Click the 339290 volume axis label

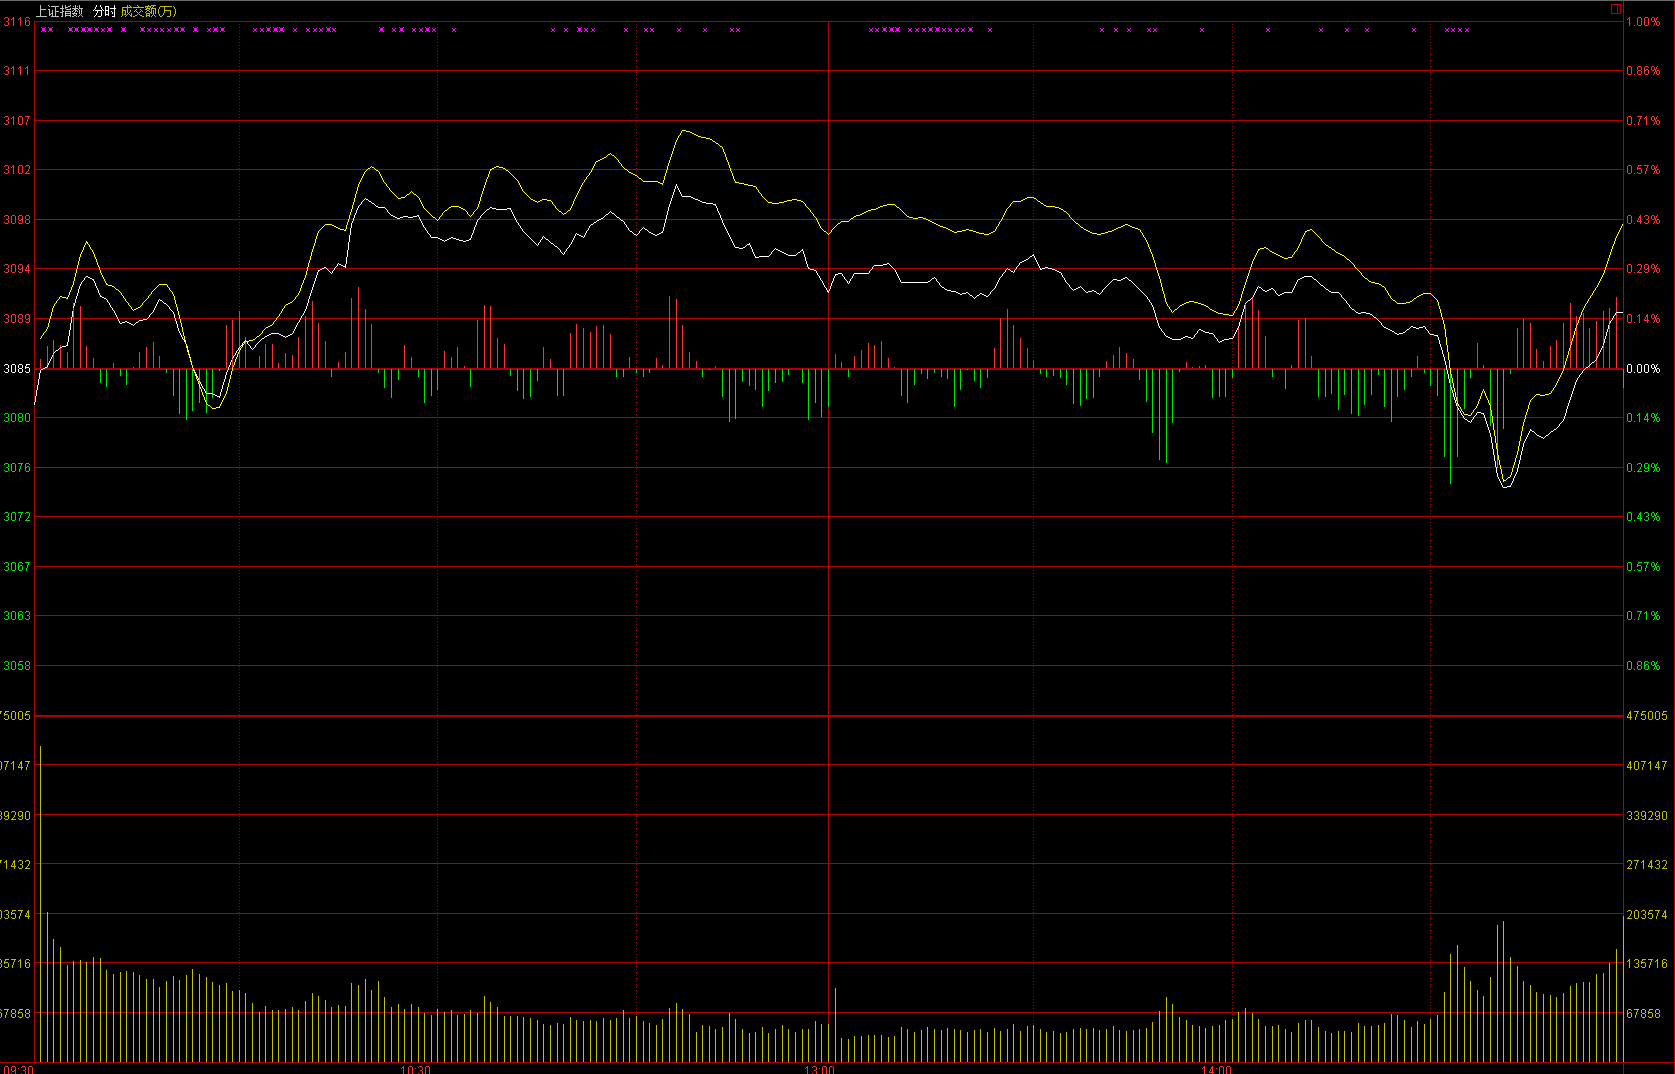click(1647, 816)
